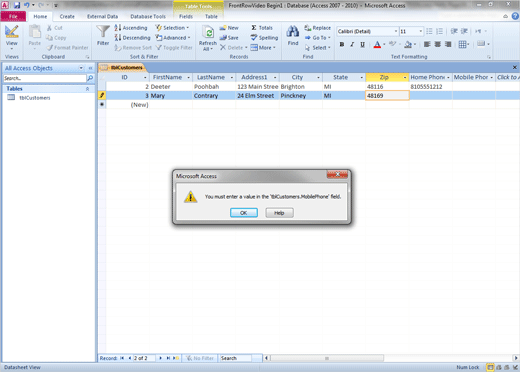Open the File tab
The image size is (520, 372).
tap(13, 16)
